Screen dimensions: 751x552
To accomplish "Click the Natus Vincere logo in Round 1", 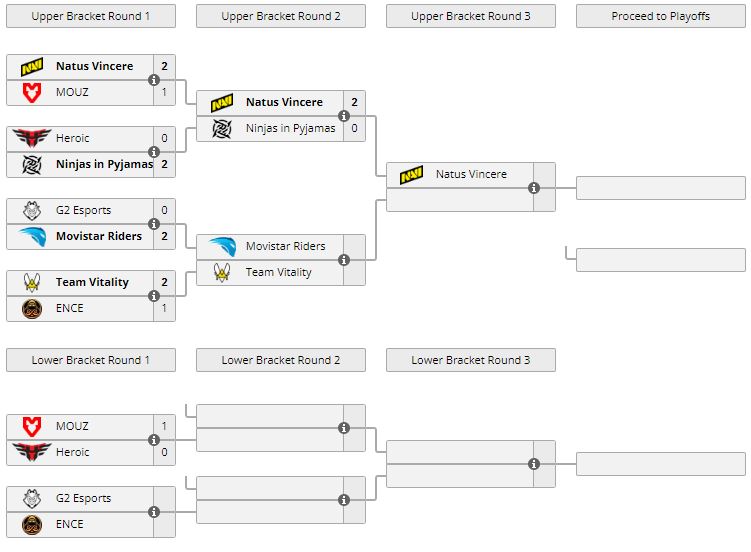I will click(x=31, y=67).
